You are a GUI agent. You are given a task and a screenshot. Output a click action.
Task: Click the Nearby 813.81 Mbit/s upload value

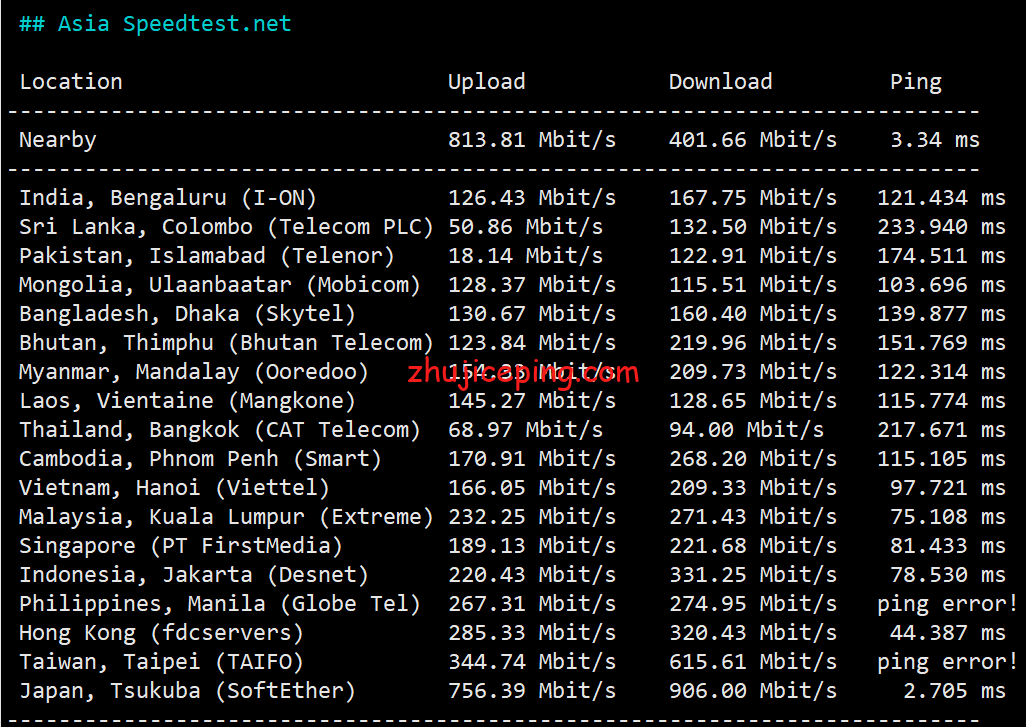click(532, 140)
